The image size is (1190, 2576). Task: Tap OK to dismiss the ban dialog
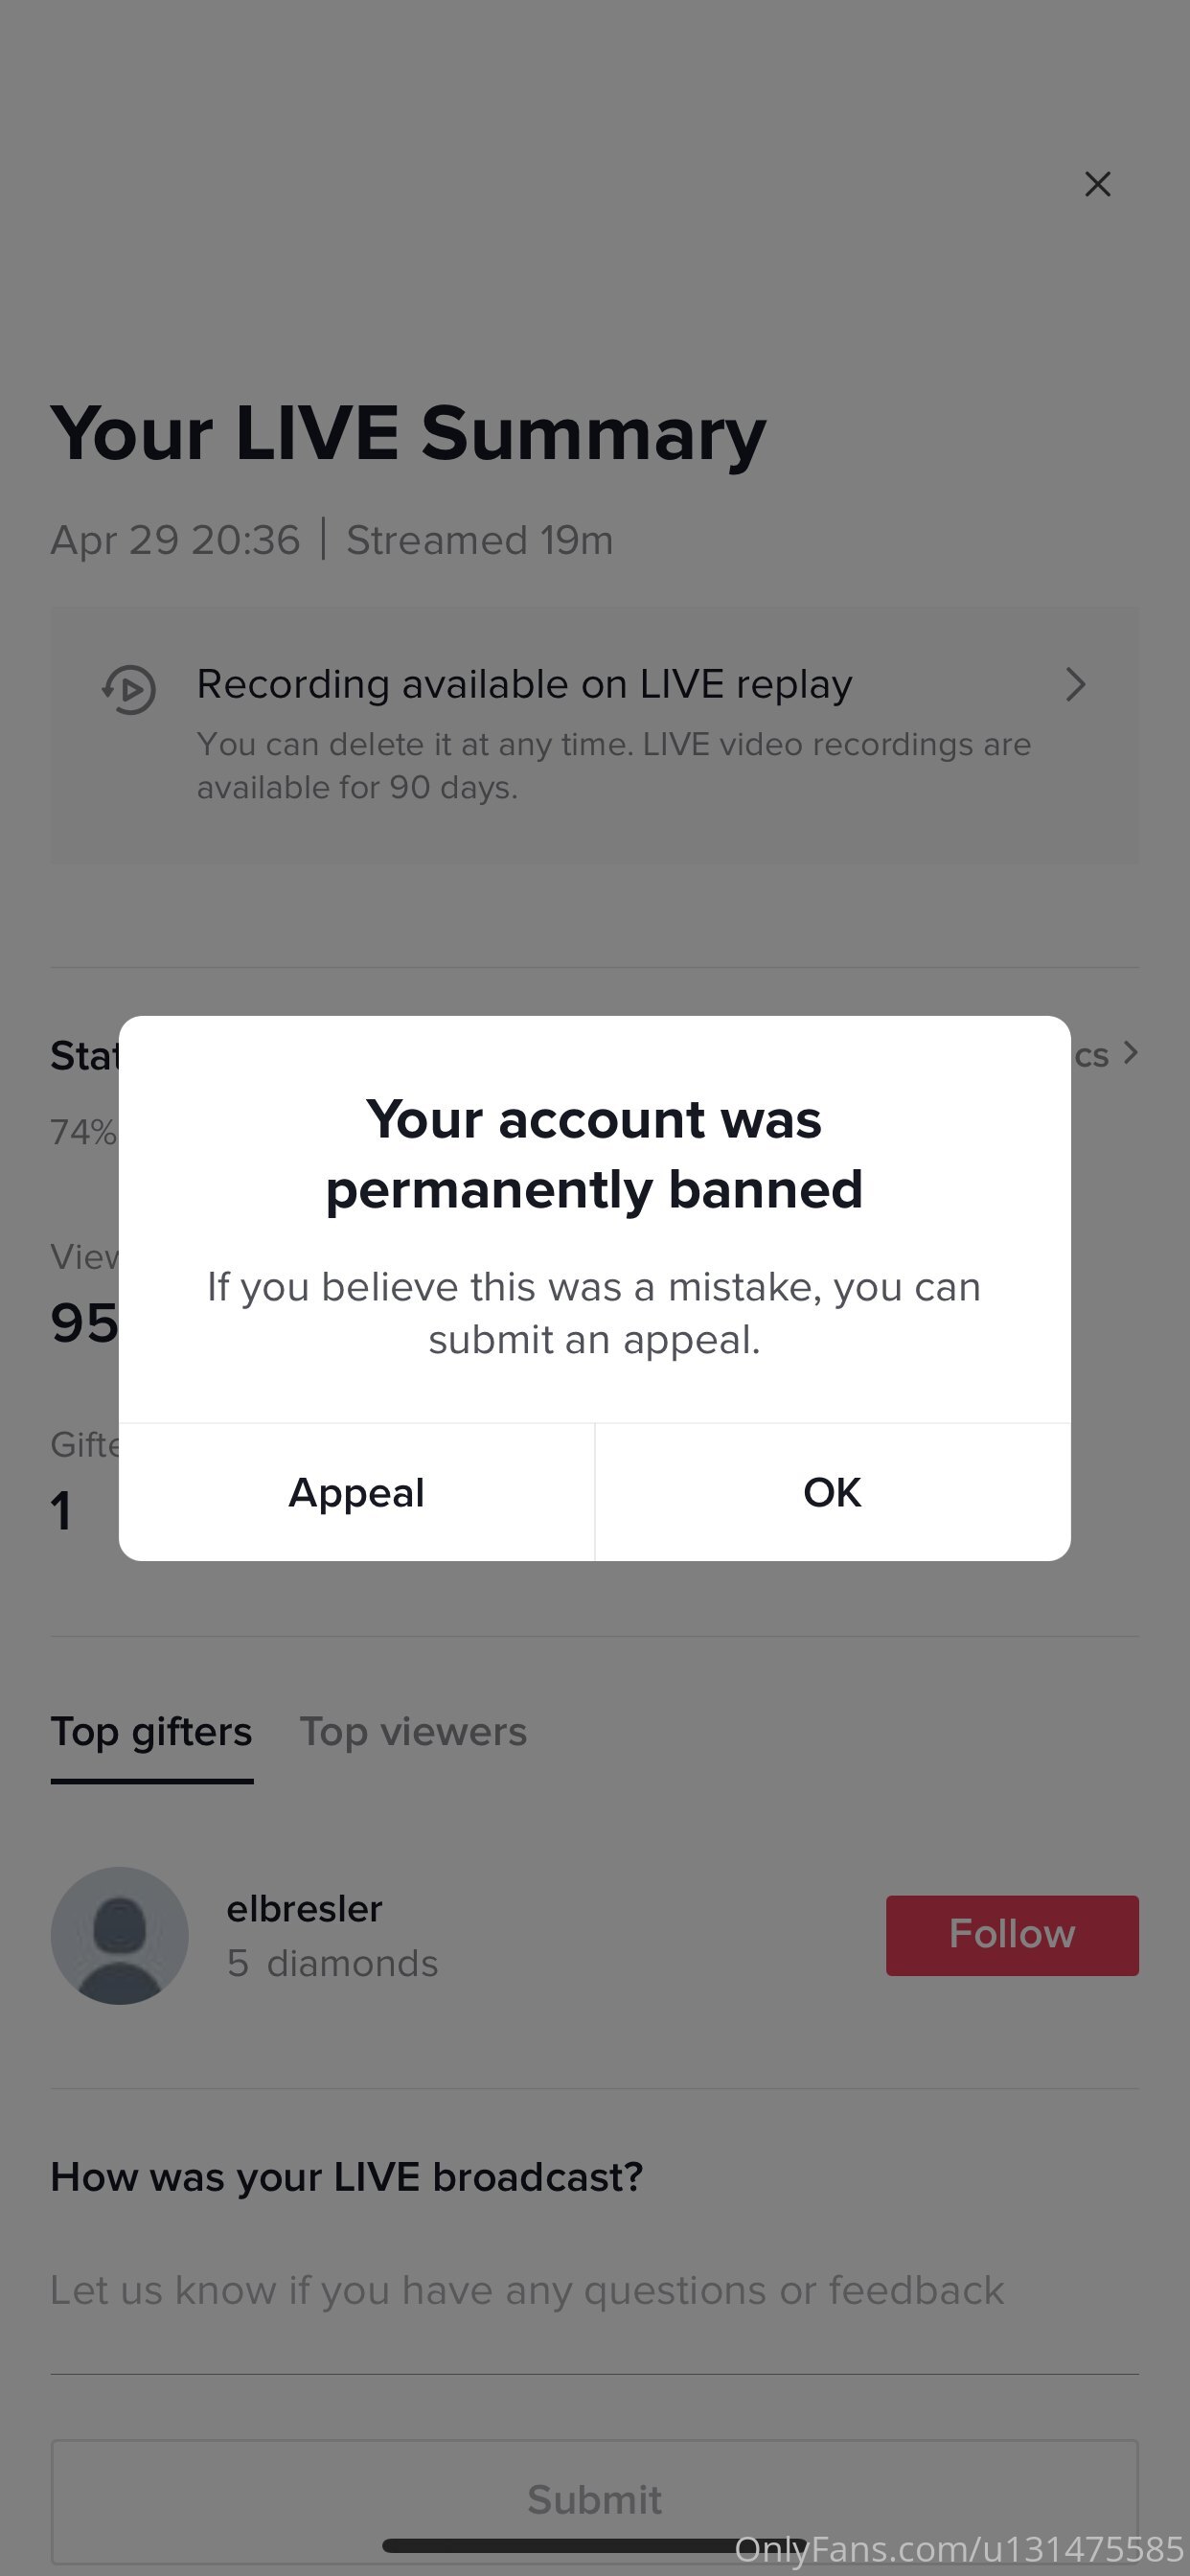click(833, 1492)
